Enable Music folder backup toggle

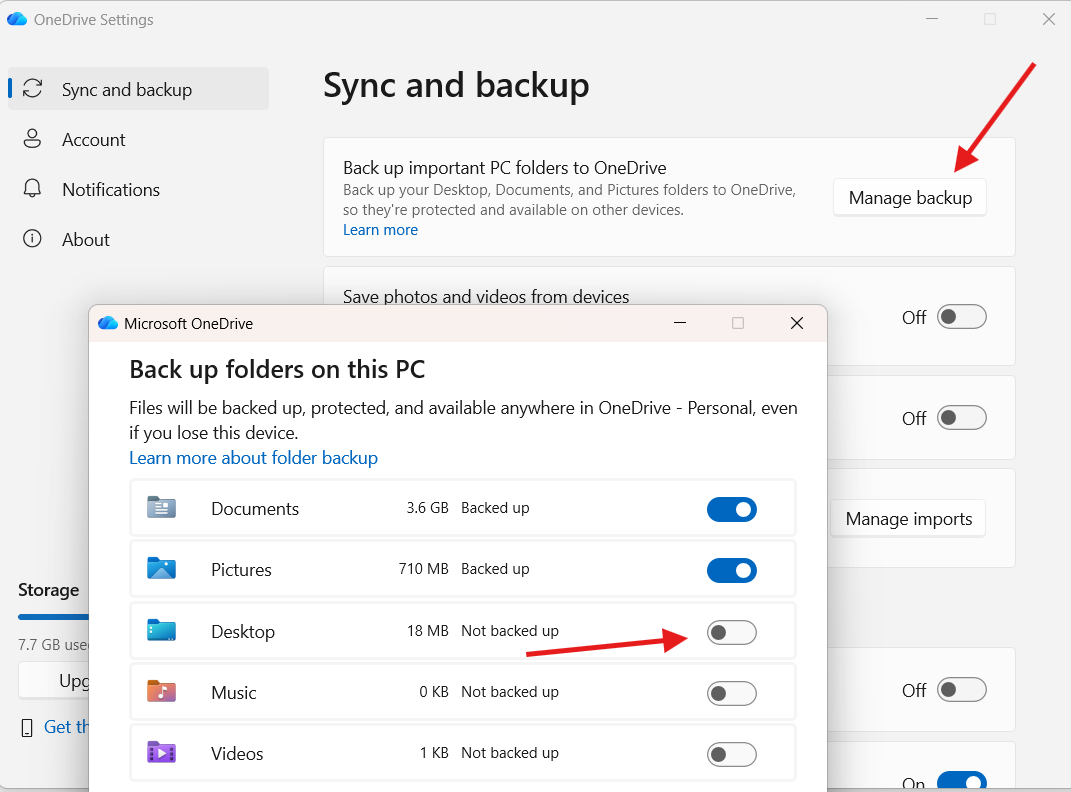(x=731, y=693)
